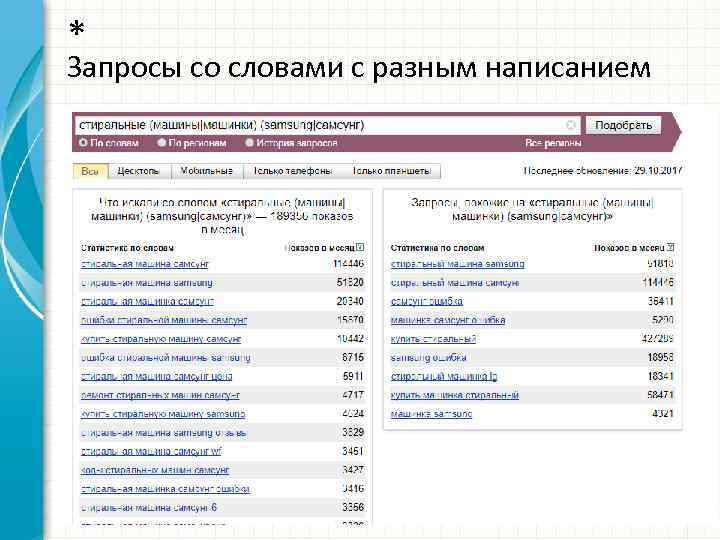Open link 'стиральная машинка самсунг ошибка'

pyautogui.click(x=165, y=489)
